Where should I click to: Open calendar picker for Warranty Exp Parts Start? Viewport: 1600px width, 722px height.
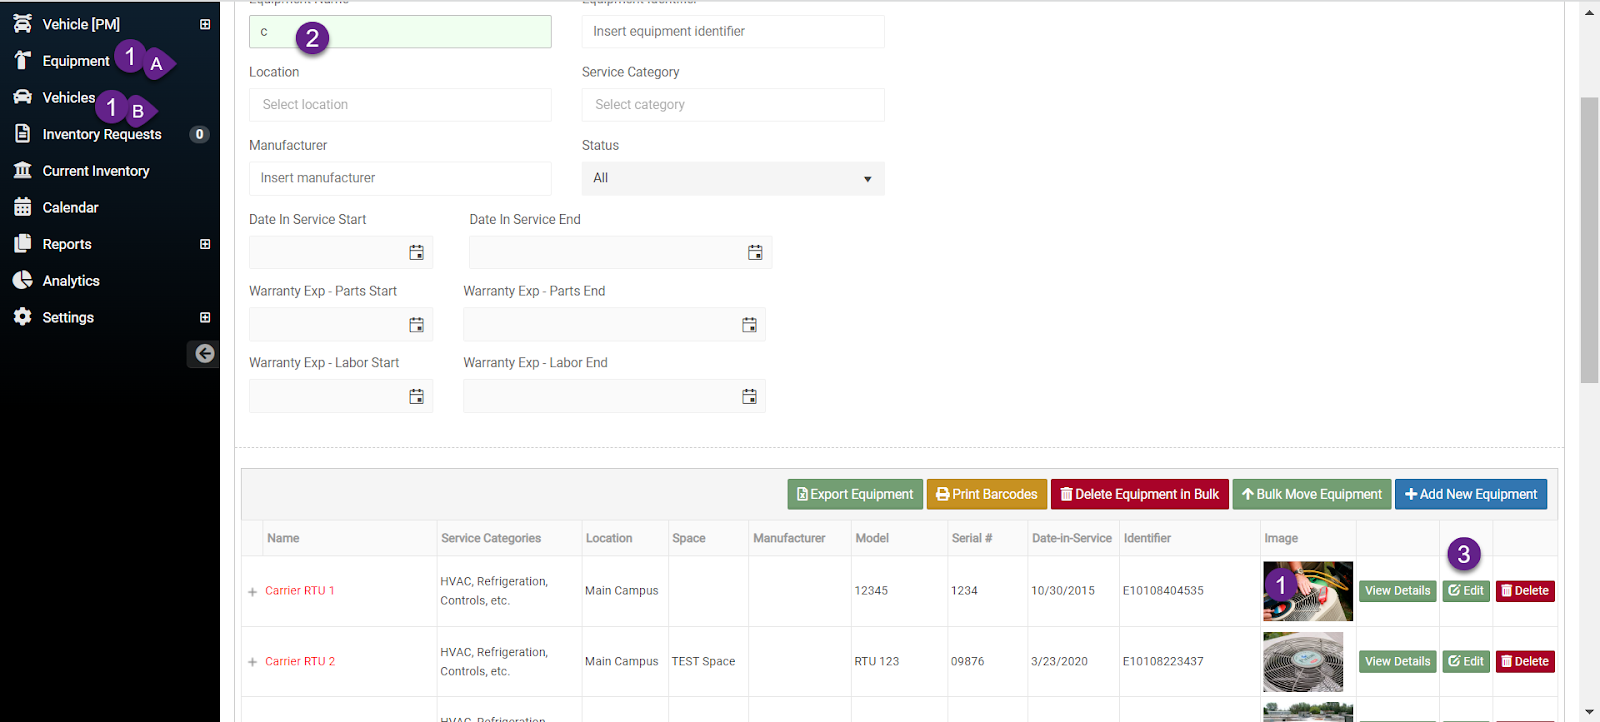point(416,325)
